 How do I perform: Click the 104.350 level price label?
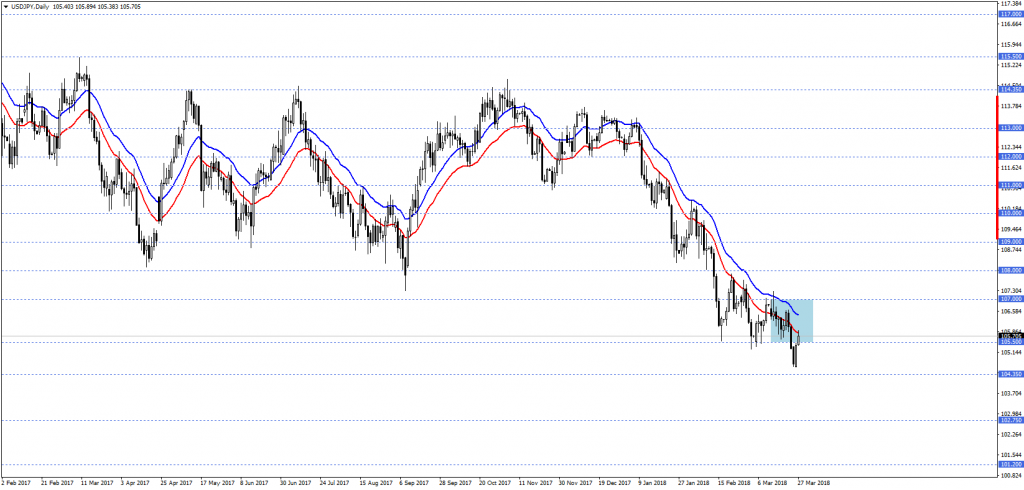tap(1010, 374)
